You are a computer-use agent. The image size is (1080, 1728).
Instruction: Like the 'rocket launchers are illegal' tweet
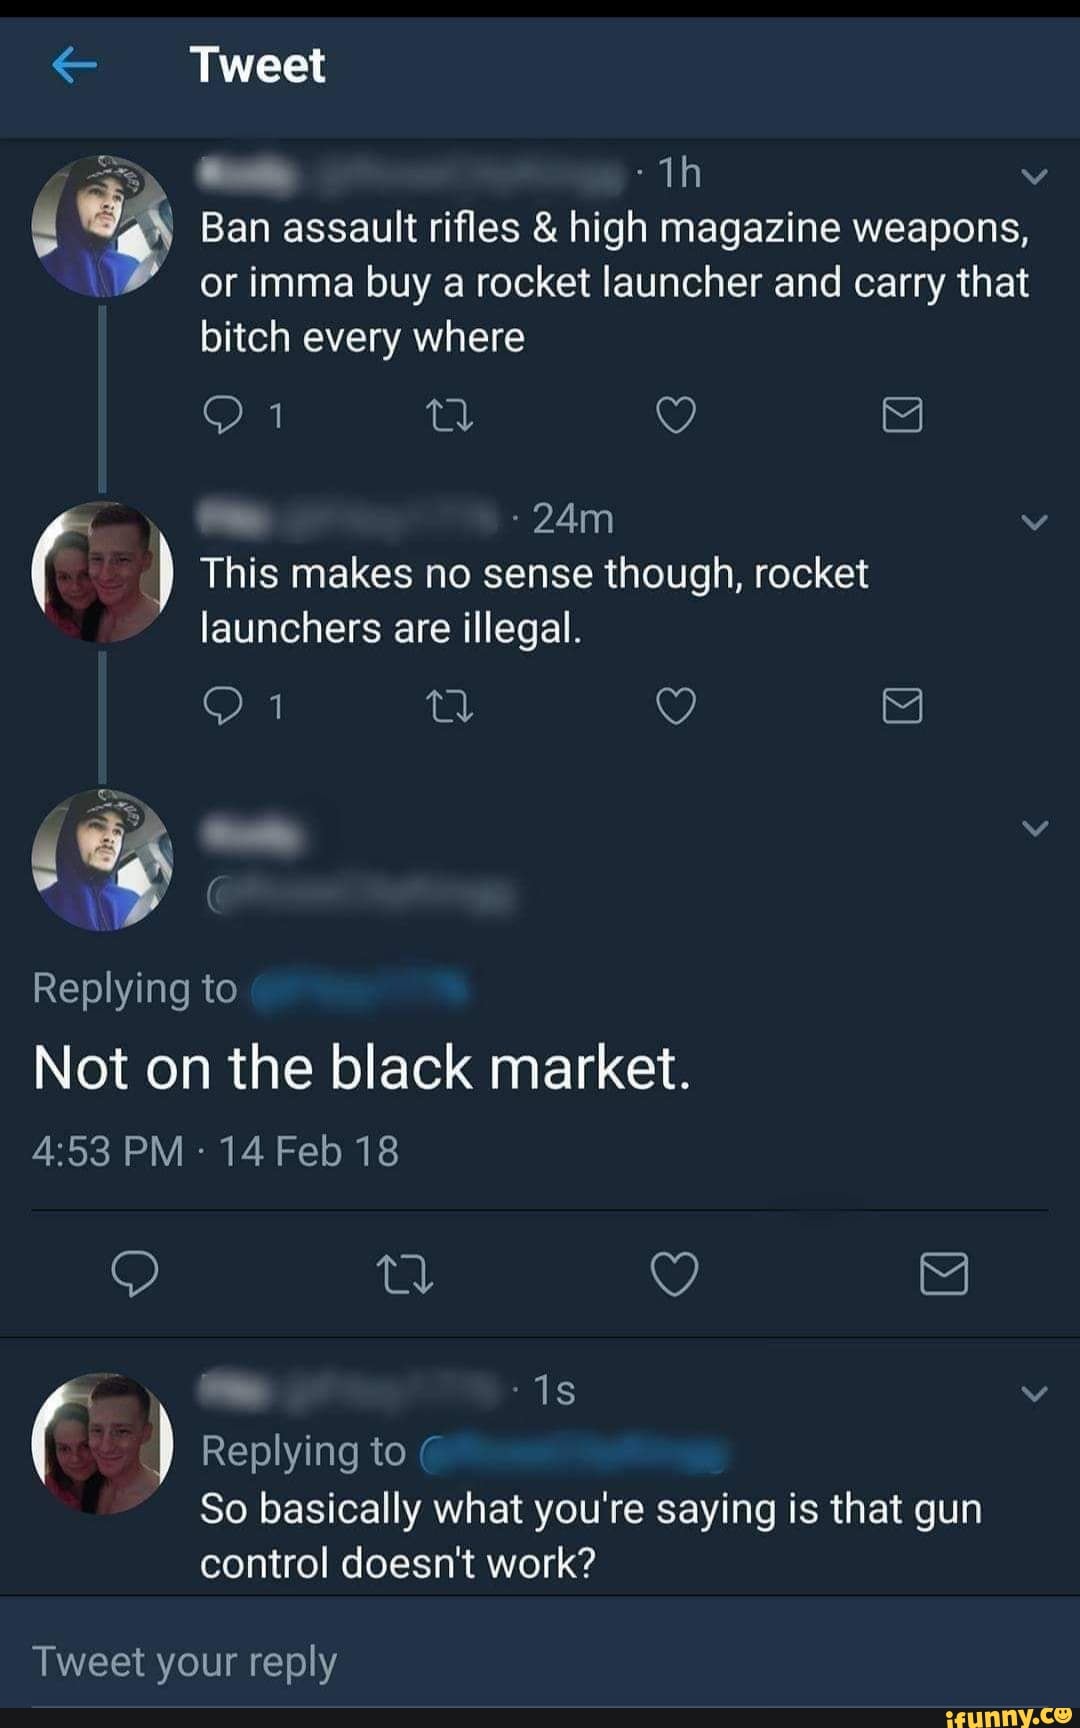tap(676, 706)
